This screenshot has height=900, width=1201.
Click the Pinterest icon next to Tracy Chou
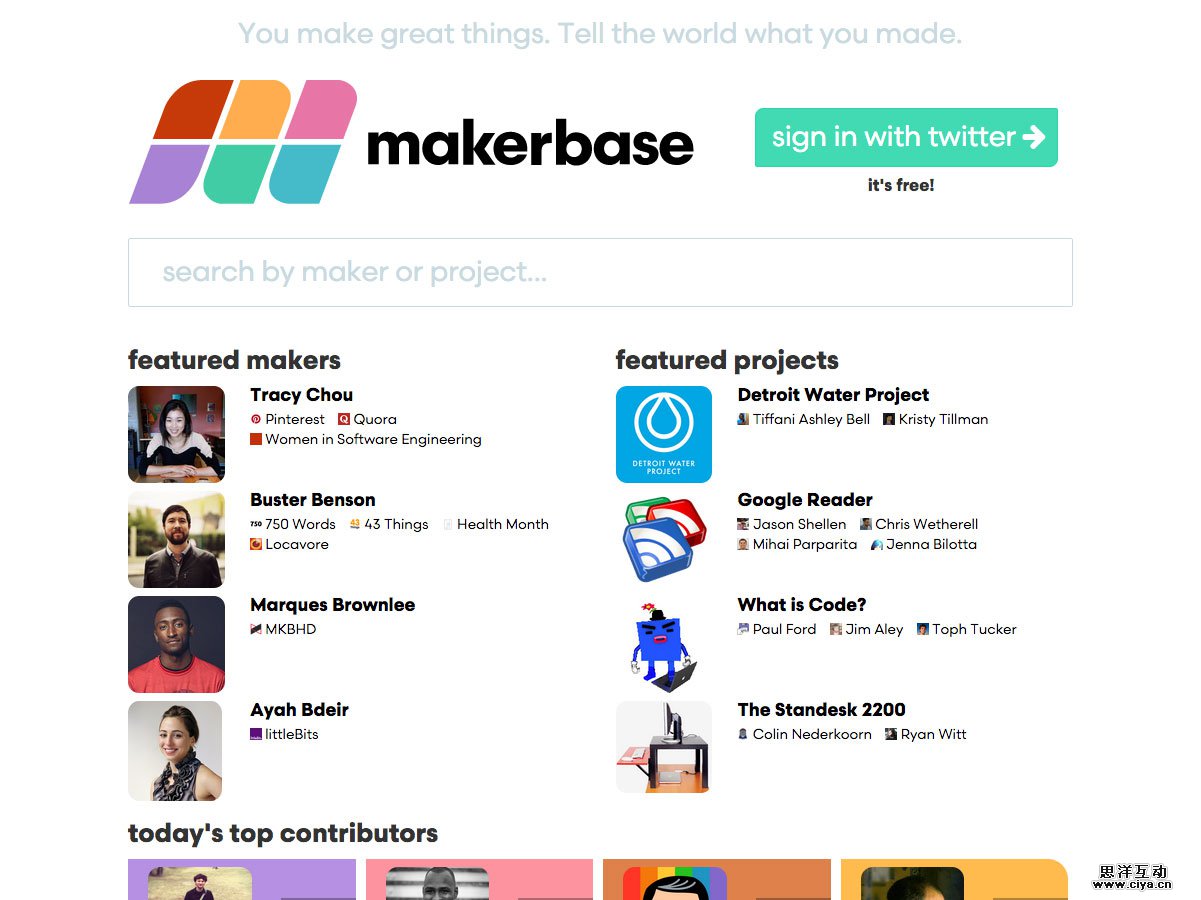coord(254,419)
